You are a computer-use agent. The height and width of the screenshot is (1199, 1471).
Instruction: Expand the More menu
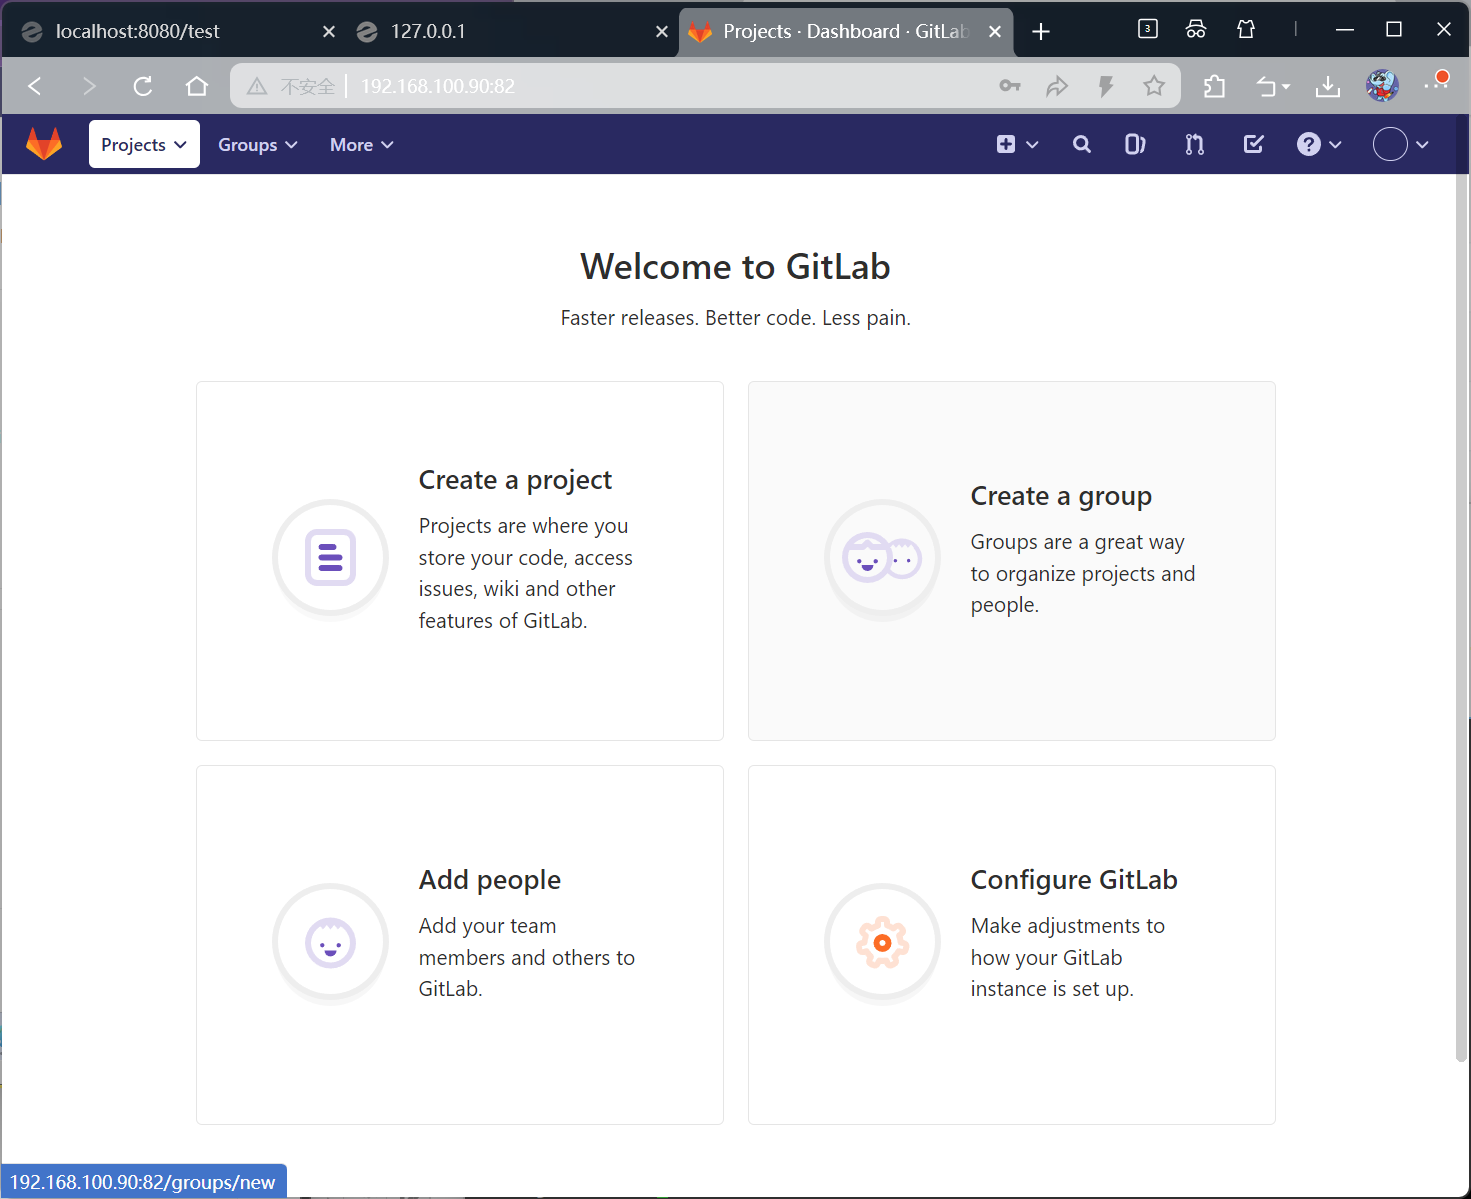coord(361,144)
